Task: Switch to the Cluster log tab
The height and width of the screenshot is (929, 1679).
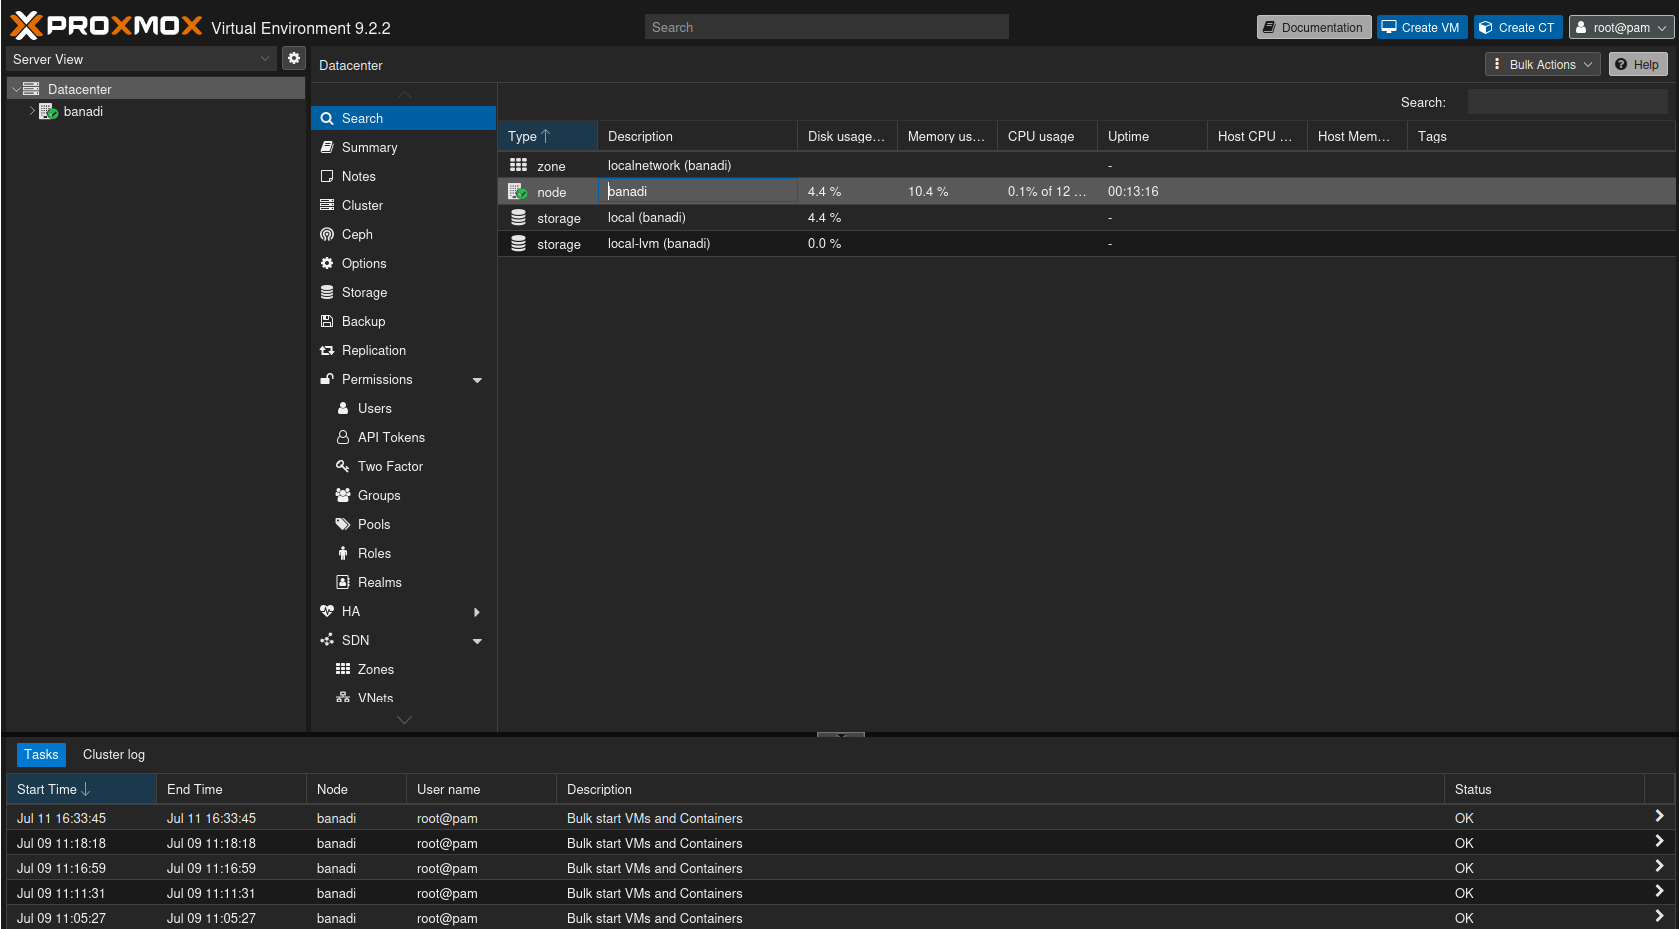Action: coord(114,755)
